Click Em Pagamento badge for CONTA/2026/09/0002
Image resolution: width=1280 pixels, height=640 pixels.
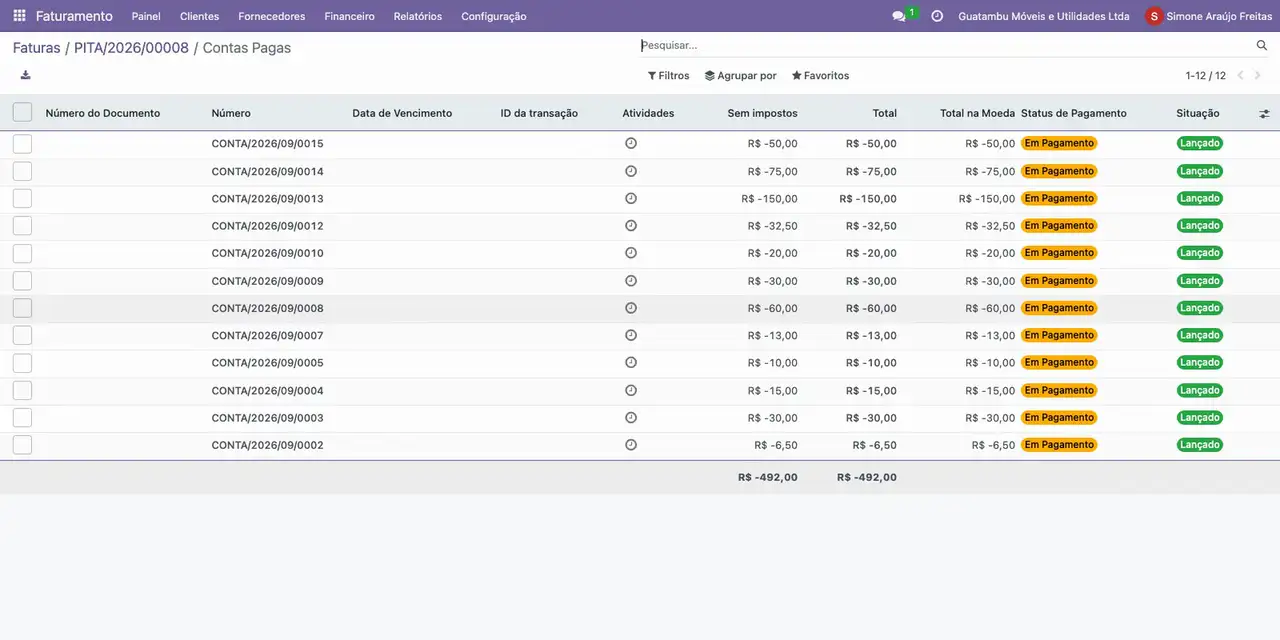click(x=1059, y=445)
